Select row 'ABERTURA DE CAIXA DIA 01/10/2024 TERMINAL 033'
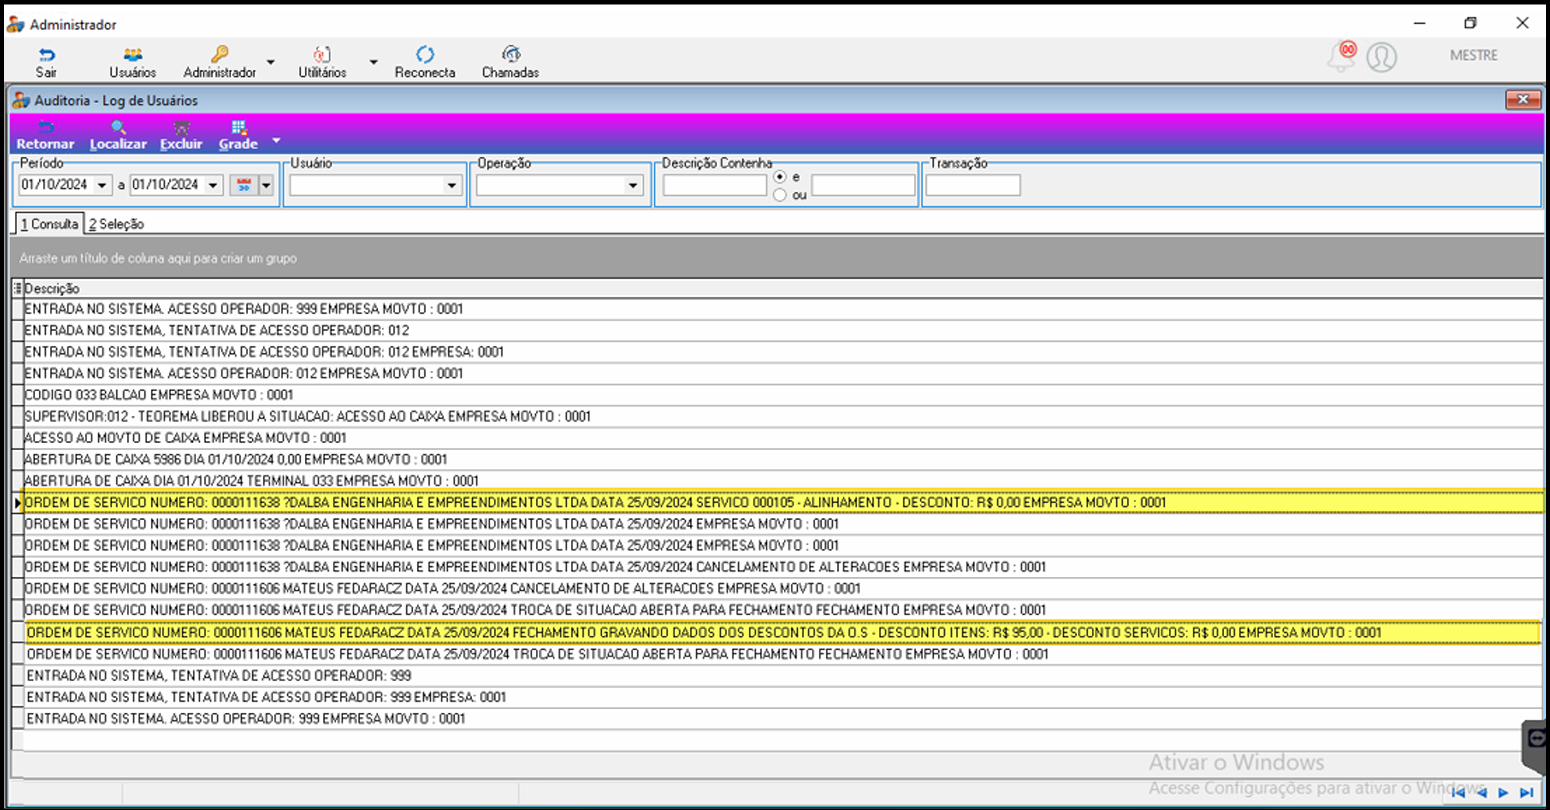 783,481
